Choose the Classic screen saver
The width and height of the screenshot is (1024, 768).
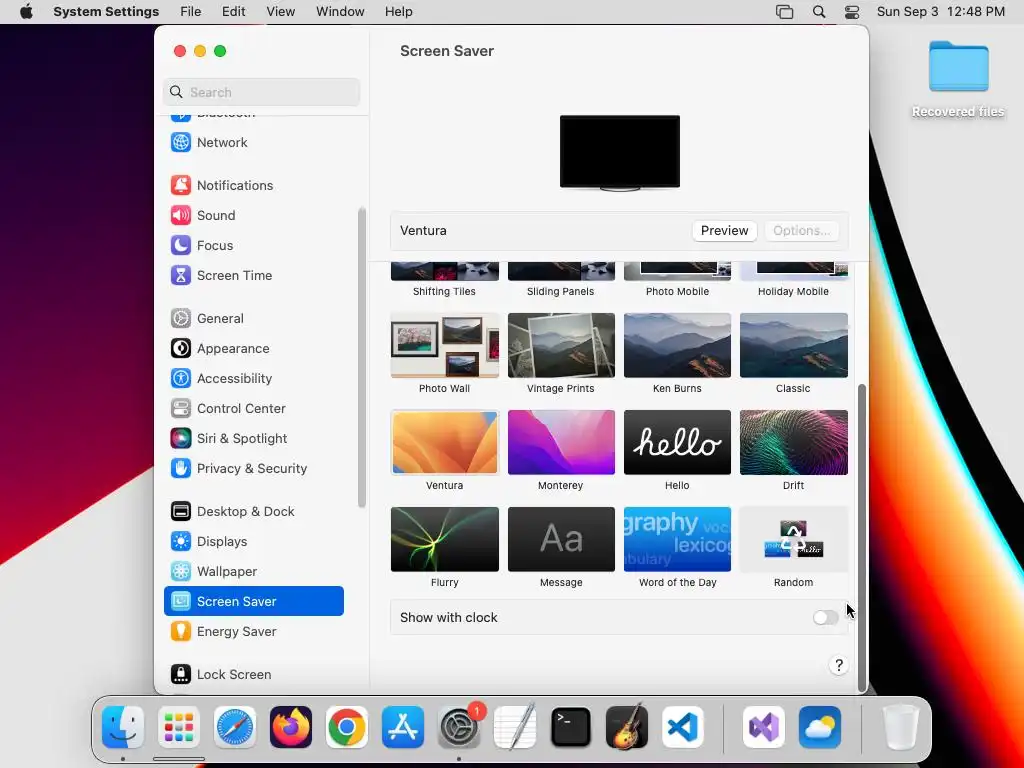point(793,345)
